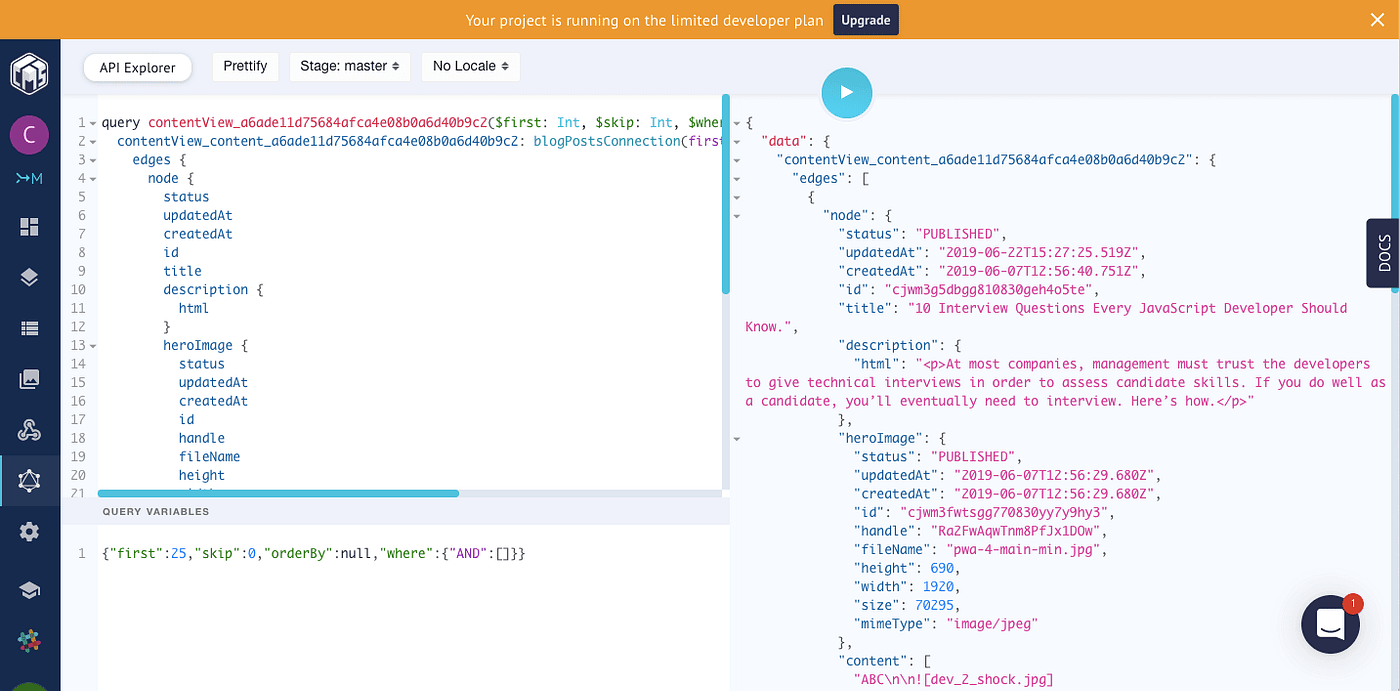The image size is (1400, 691).
Task: Open the DOCS tab on the right
Action: point(1384,253)
